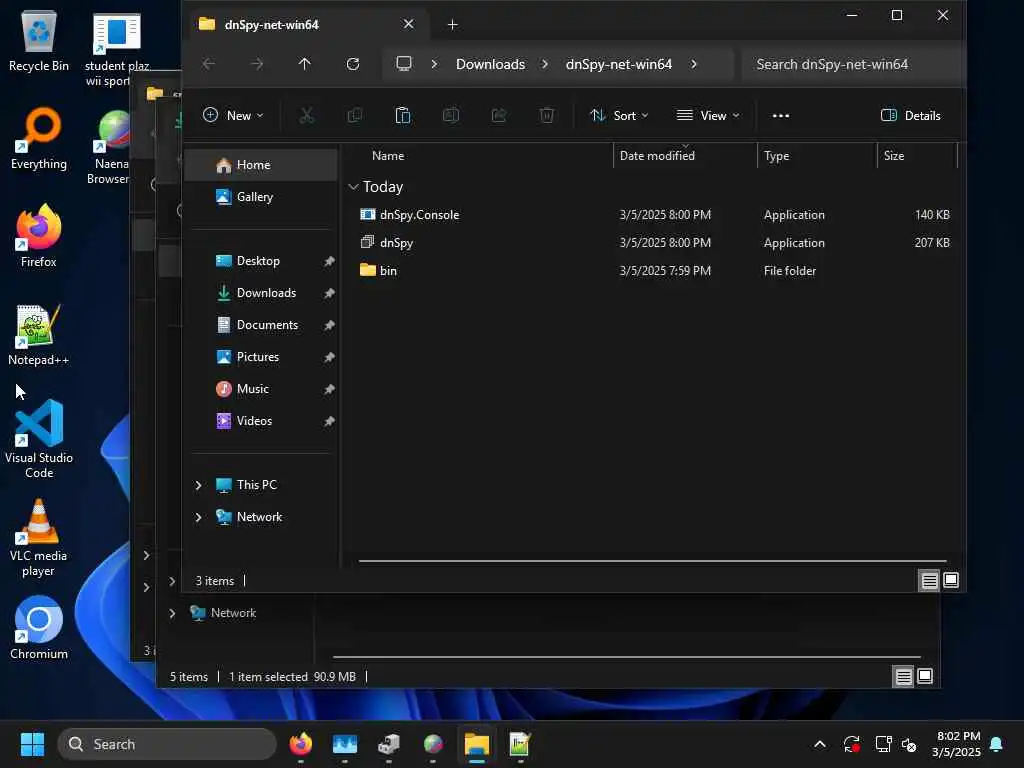Go forward in the Explorer navigation bar
Screen dimensions: 1024x768
(x=257, y=64)
